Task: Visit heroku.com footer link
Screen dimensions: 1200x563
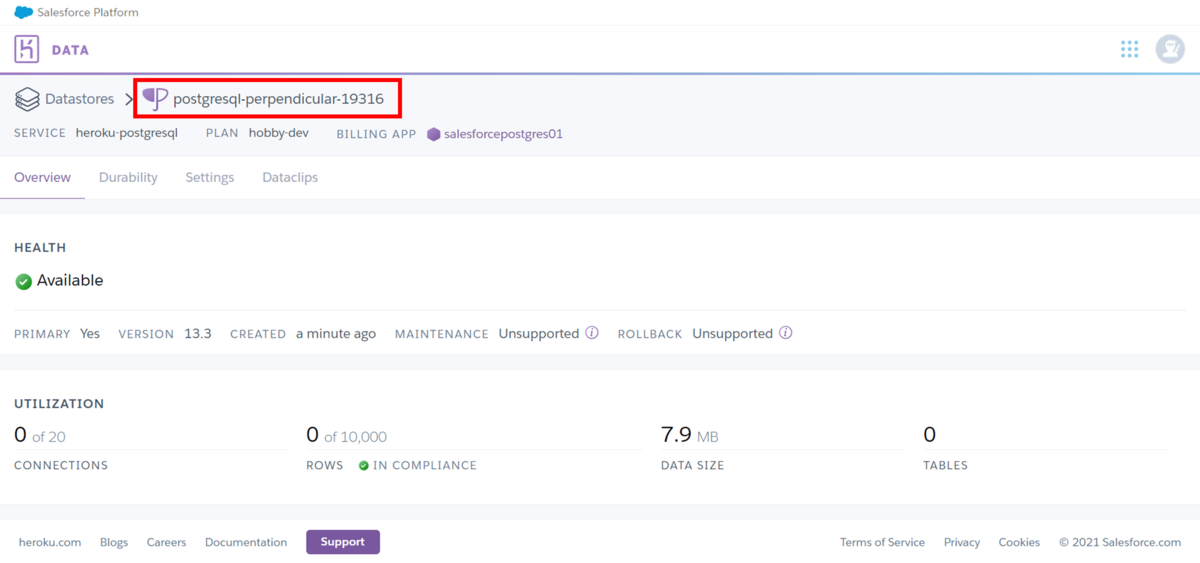Action: (50, 542)
